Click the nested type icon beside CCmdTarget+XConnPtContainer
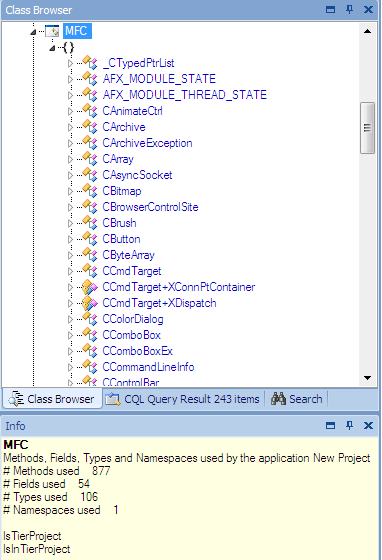 89,287
